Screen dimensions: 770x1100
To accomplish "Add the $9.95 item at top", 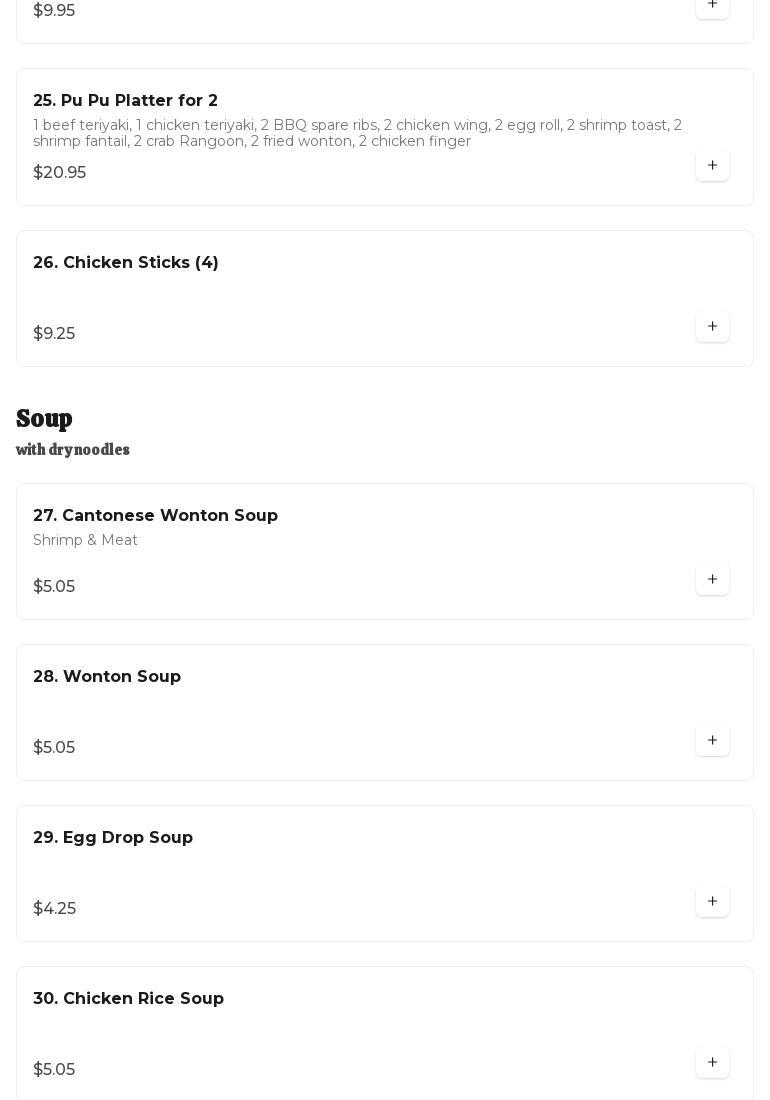I will click(712, 6).
